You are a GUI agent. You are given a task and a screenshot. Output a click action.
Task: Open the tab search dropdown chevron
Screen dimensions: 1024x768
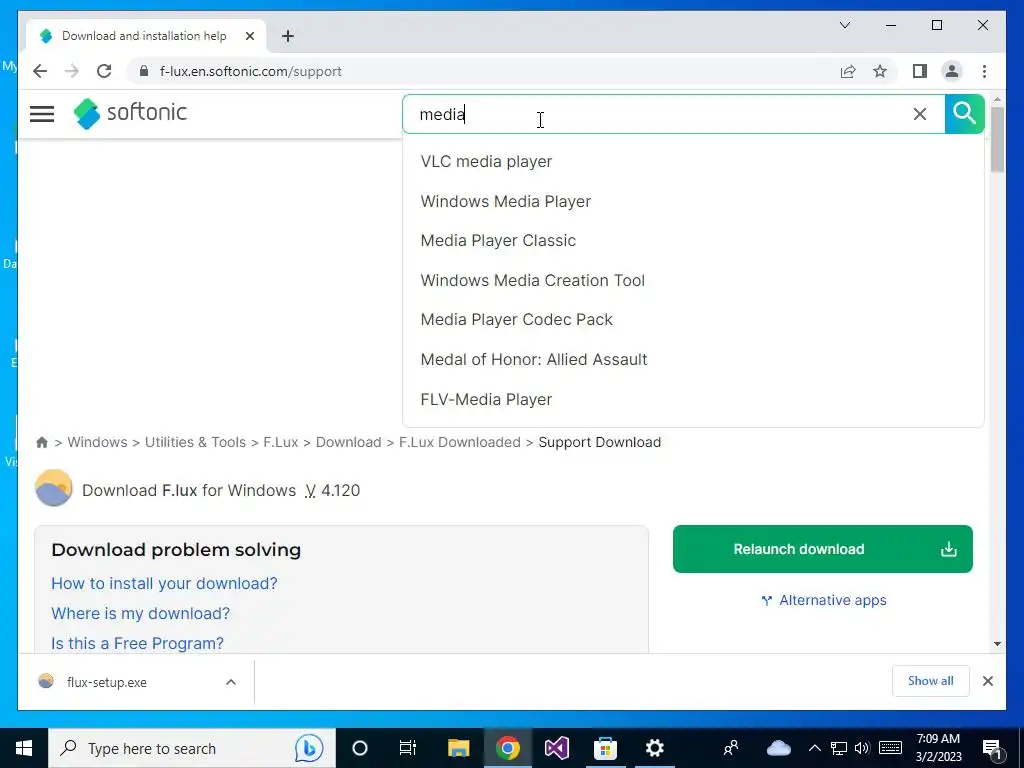coord(845,25)
